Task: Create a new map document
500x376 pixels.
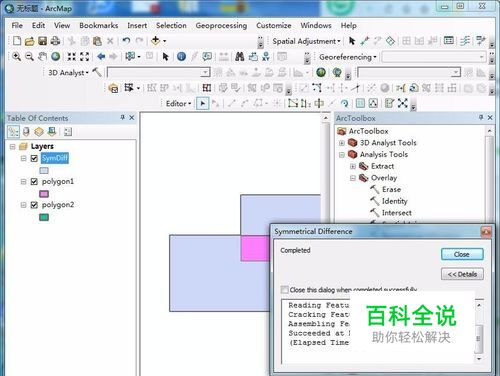Action: tap(17, 41)
